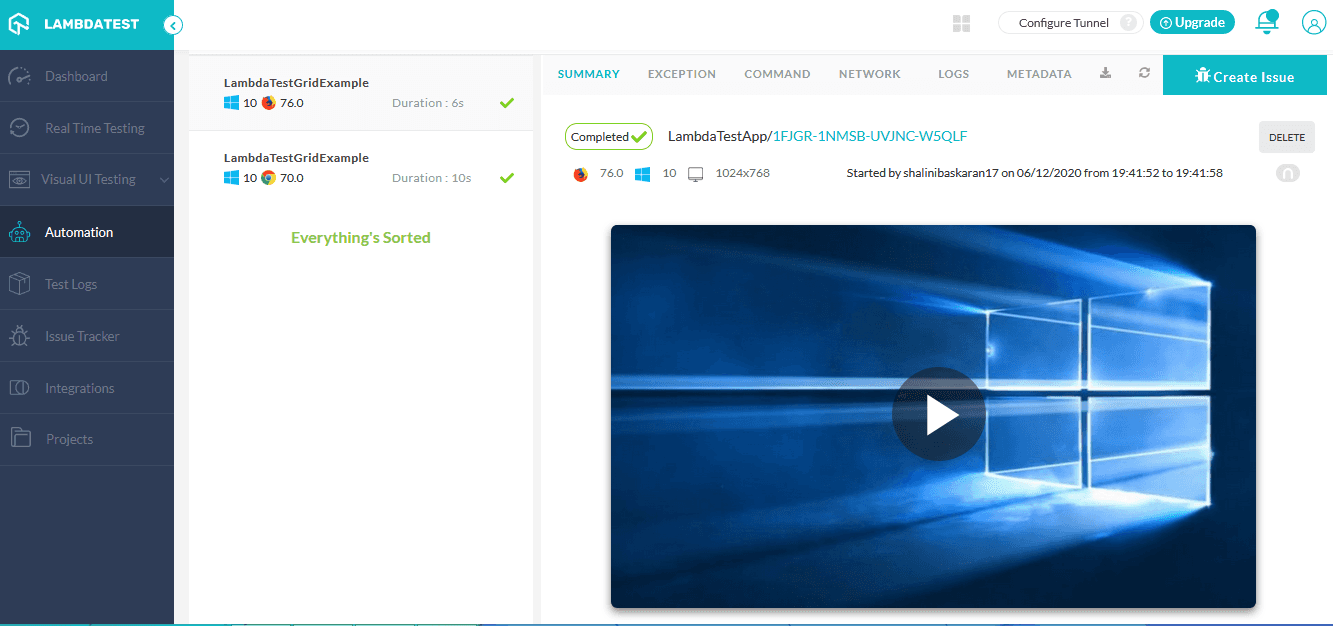Play the recorded test video
Image resolution: width=1333 pixels, height=626 pixels.
click(938, 413)
